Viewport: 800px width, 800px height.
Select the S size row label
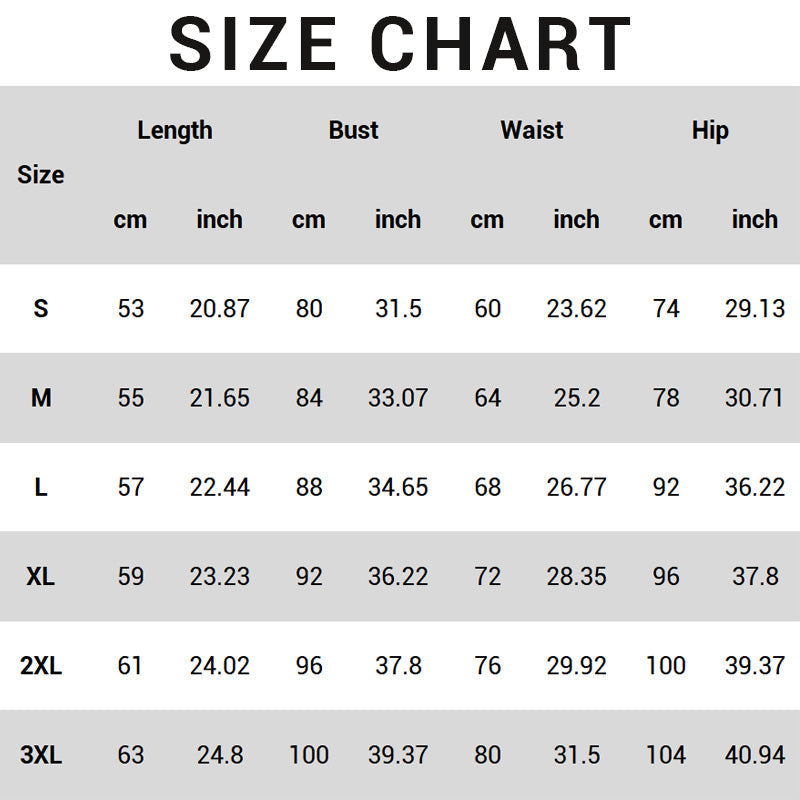pyautogui.click(x=40, y=309)
